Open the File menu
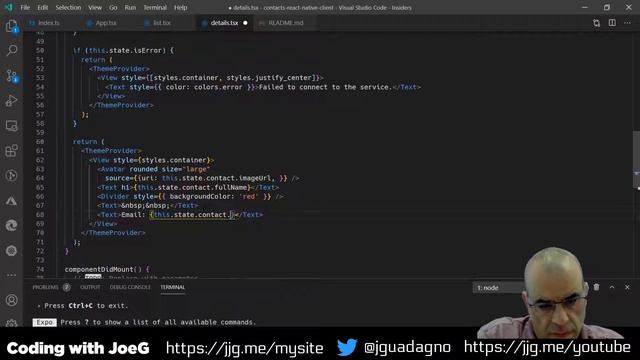 click(x=25, y=8)
